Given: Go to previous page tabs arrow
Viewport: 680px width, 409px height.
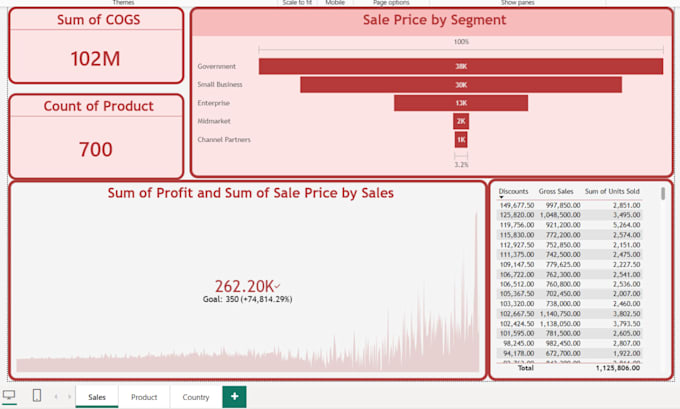Looking at the screenshot, I should (56, 396).
